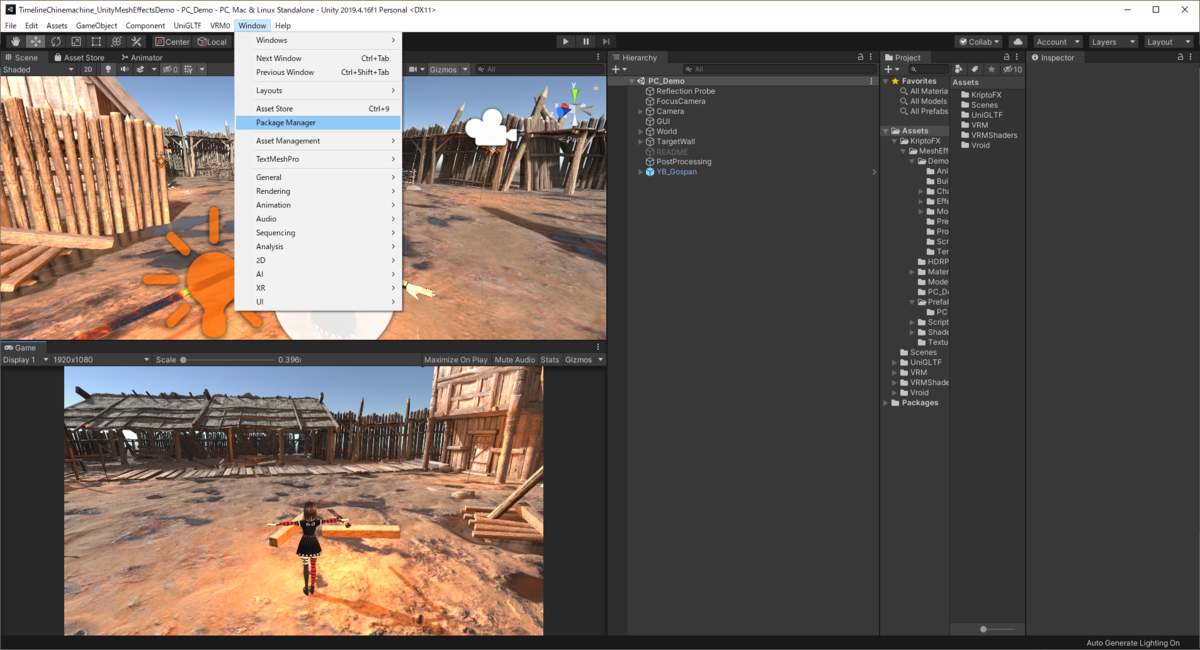Click Inspector panel lock icon
The image size is (1200, 650).
tap(1181, 58)
